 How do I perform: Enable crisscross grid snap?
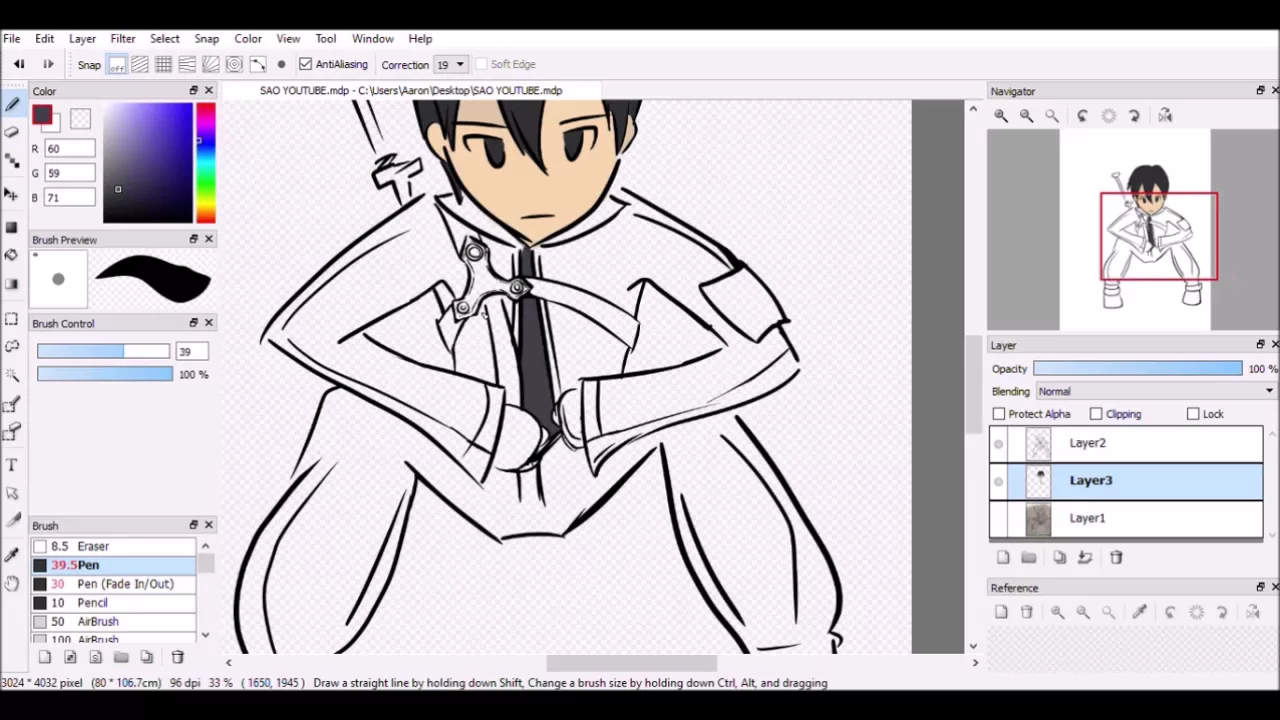[163, 64]
